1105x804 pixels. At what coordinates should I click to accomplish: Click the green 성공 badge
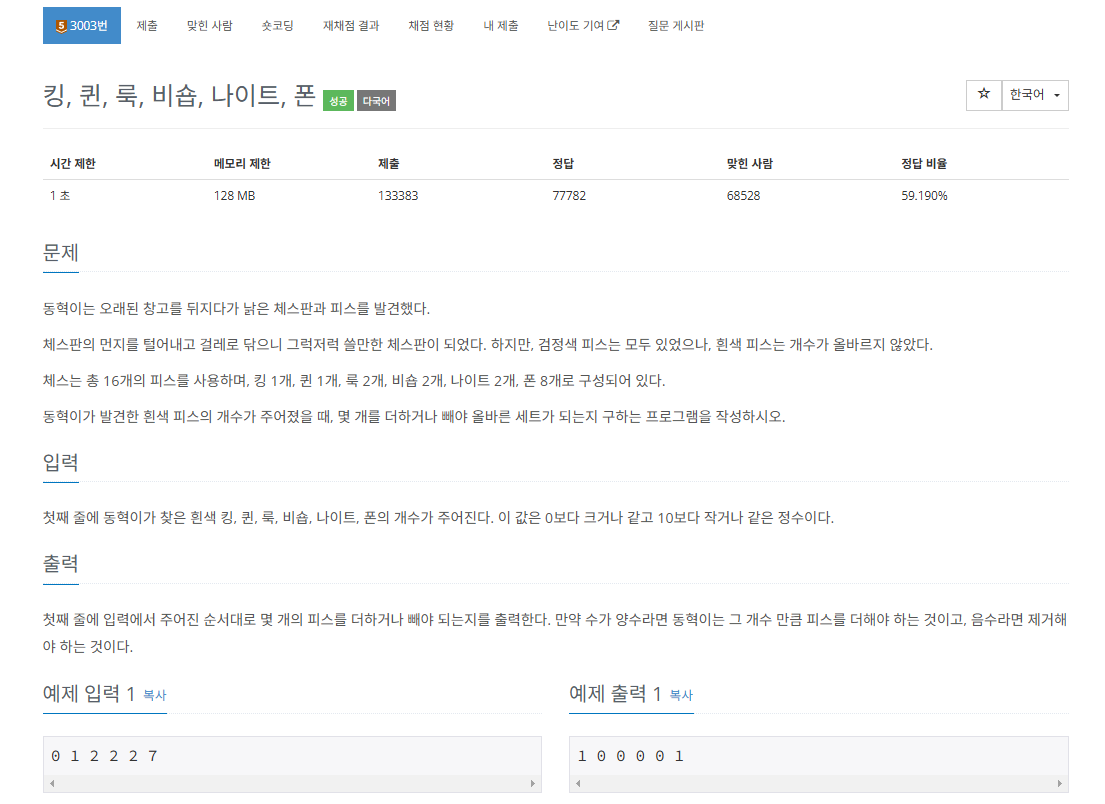(x=338, y=101)
